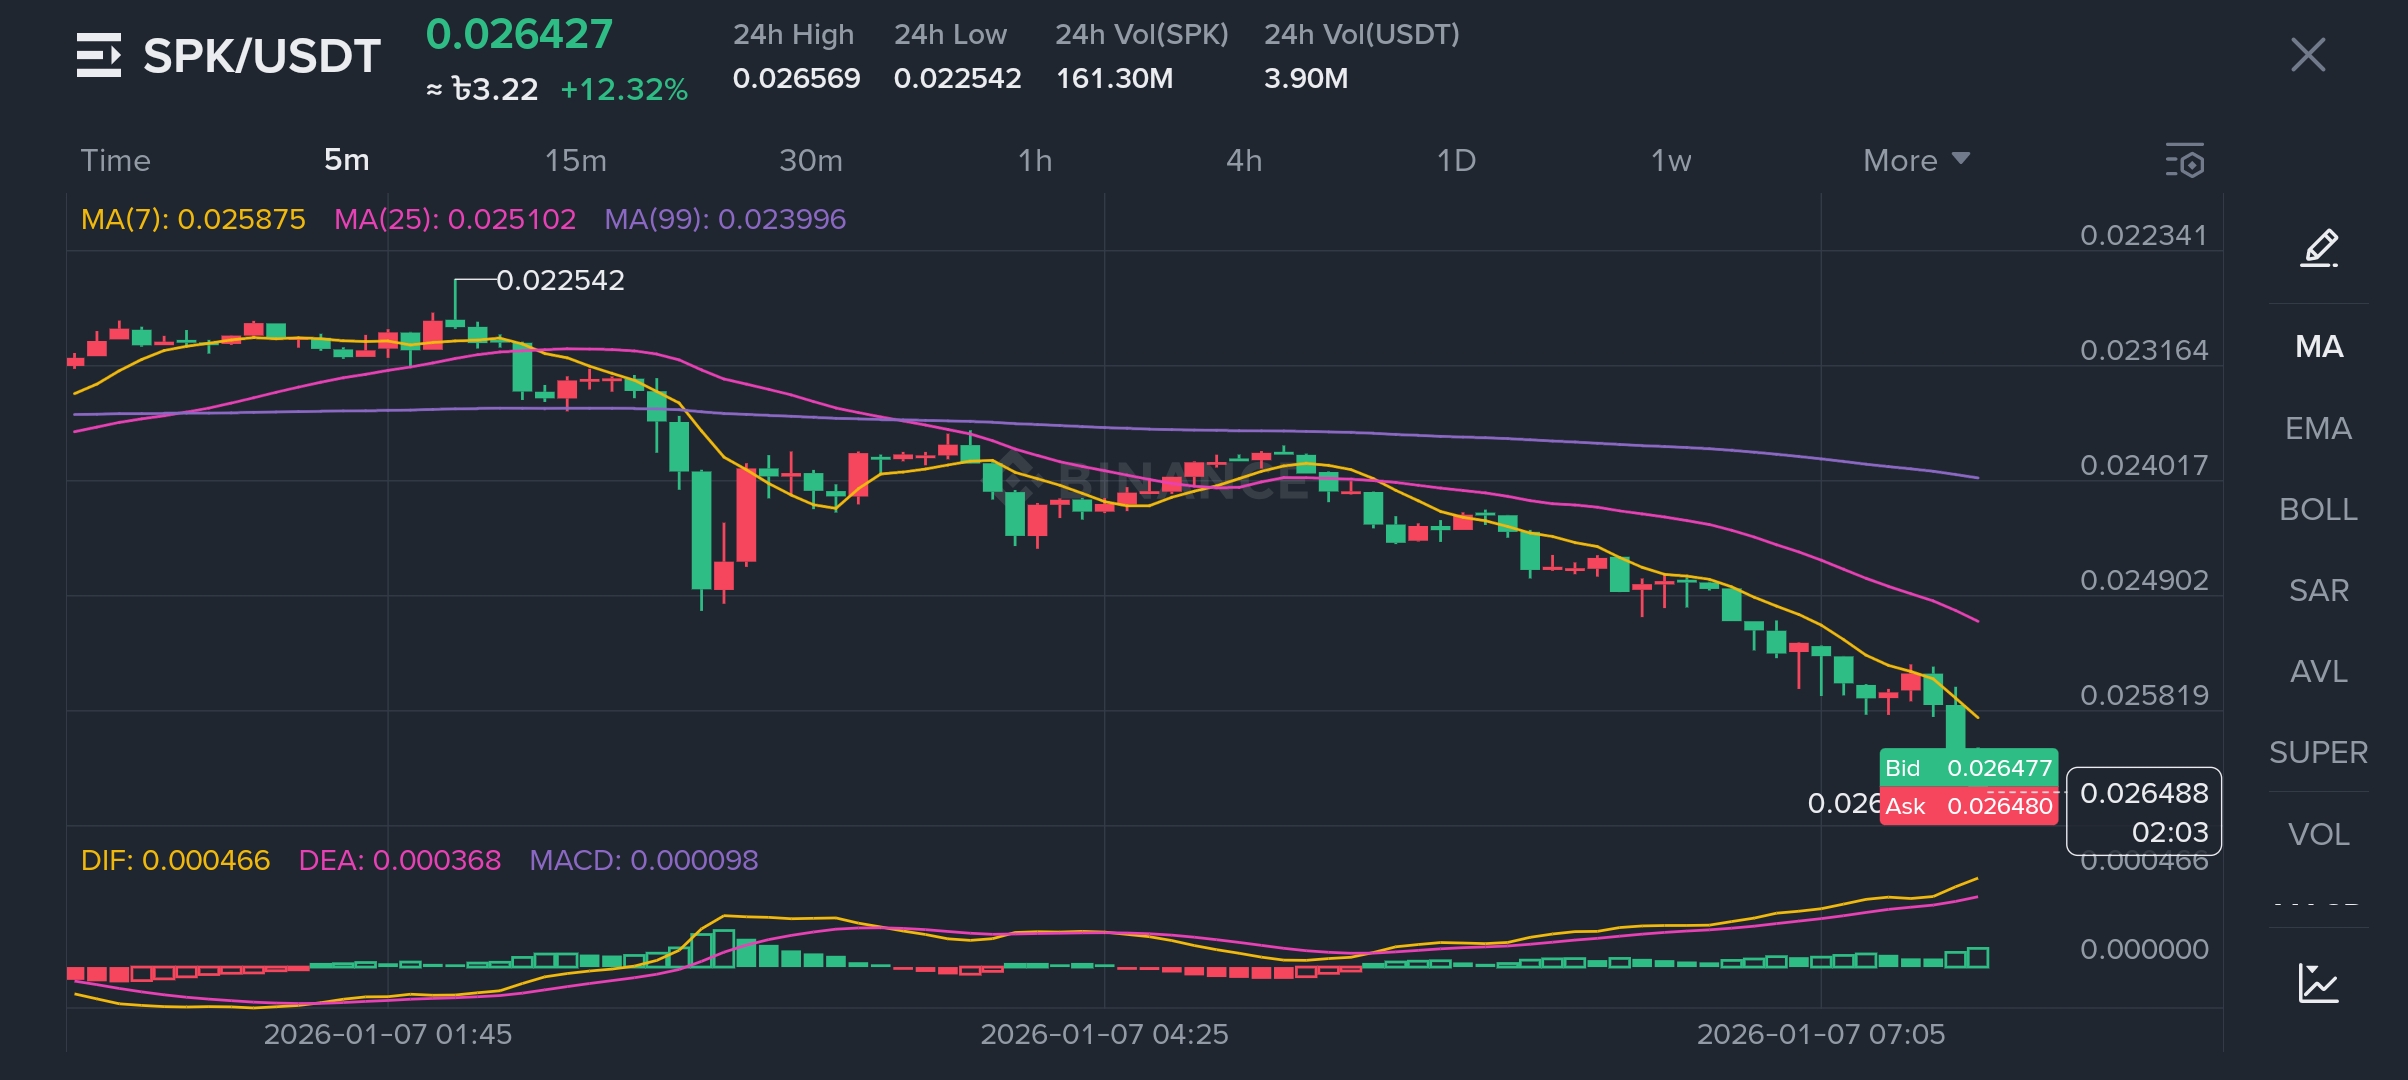
Task: Expand the More timeframes dropdown
Action: (x=1915, y=160)
